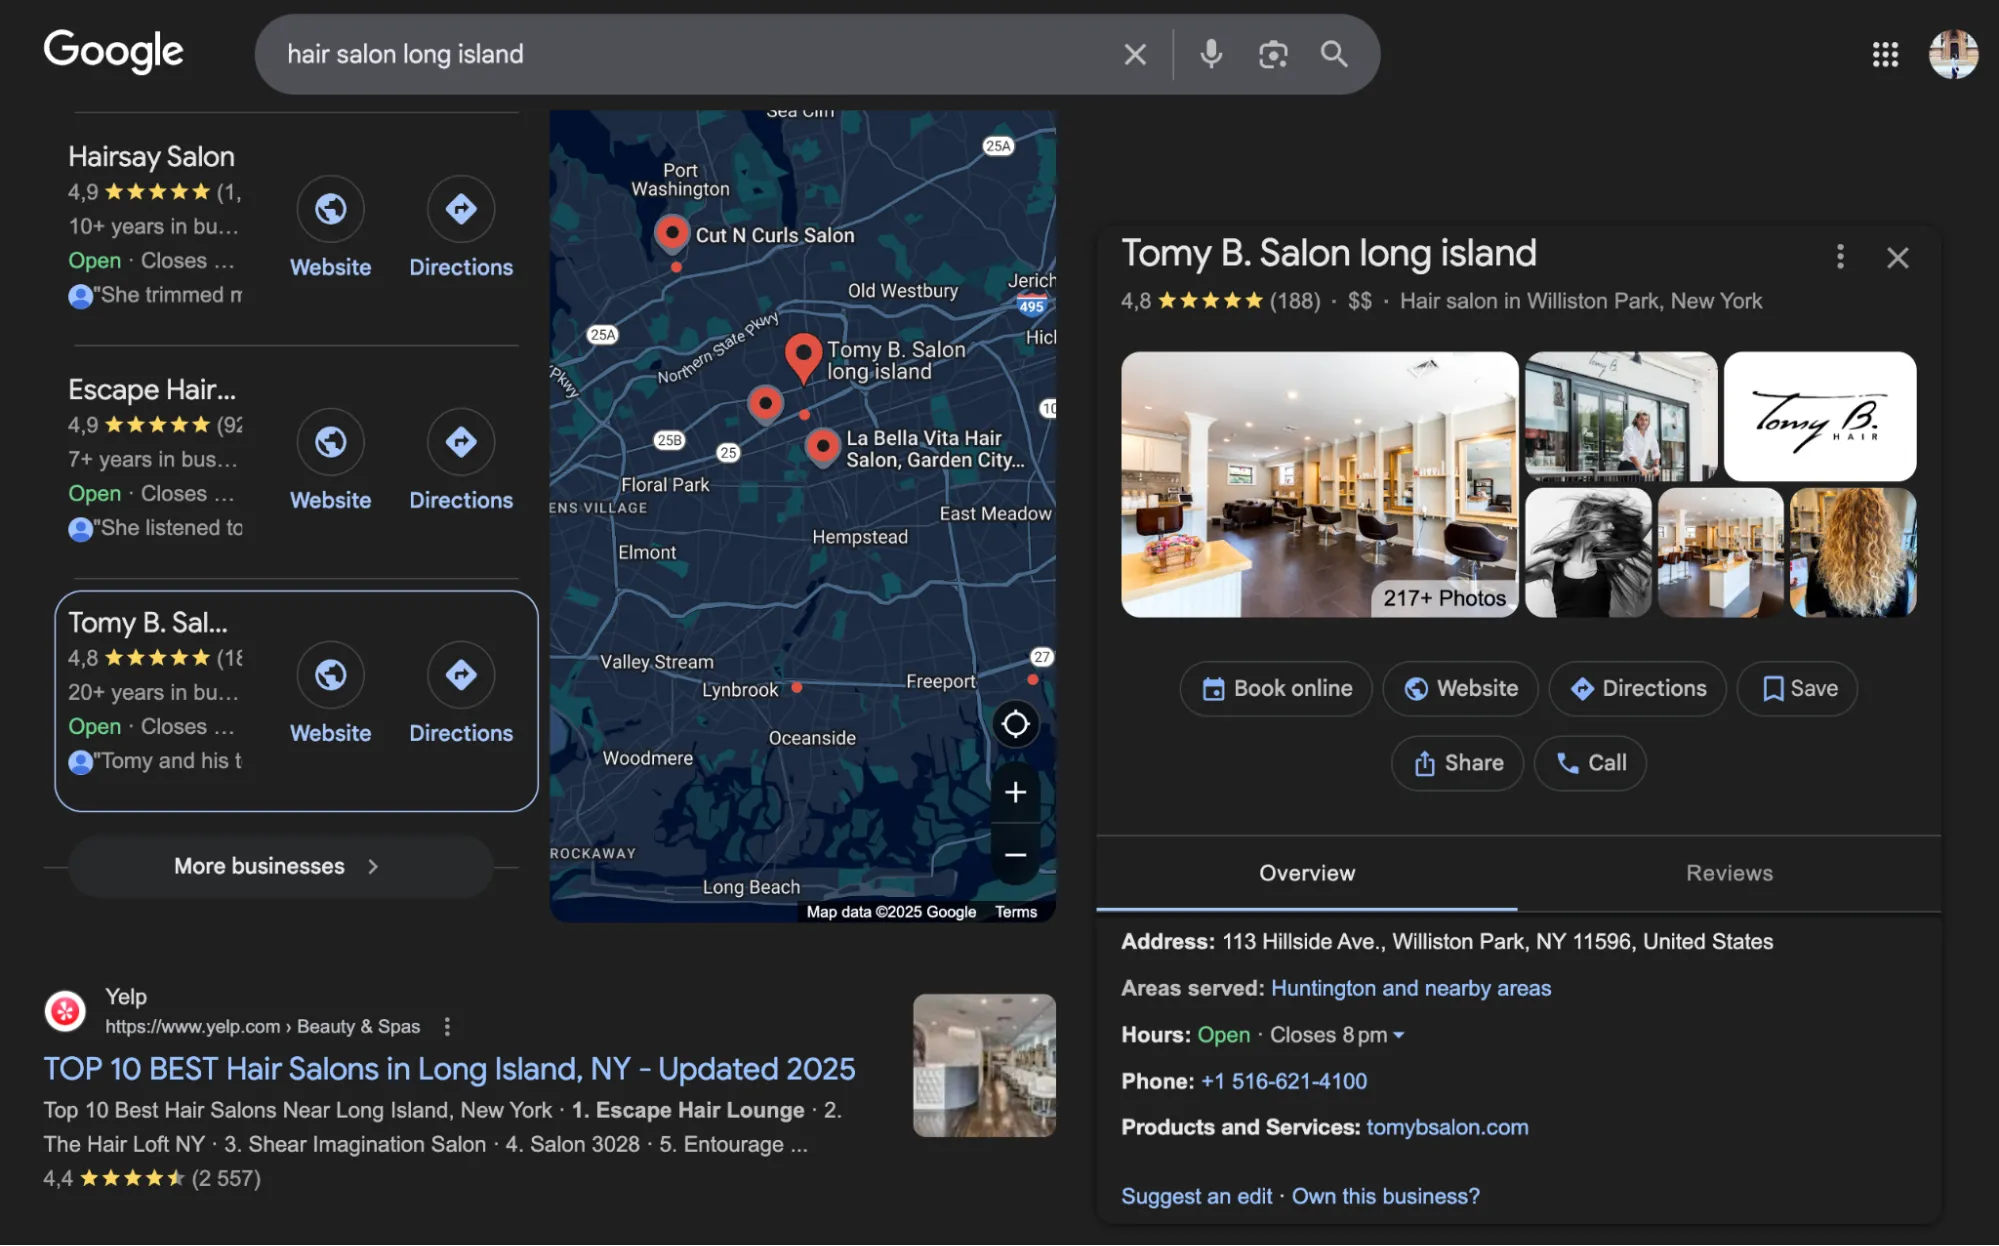This screenshot has height=1246, width=1999.
Task: Start a voice search with the microphone icon
Action: [1210, 55]
